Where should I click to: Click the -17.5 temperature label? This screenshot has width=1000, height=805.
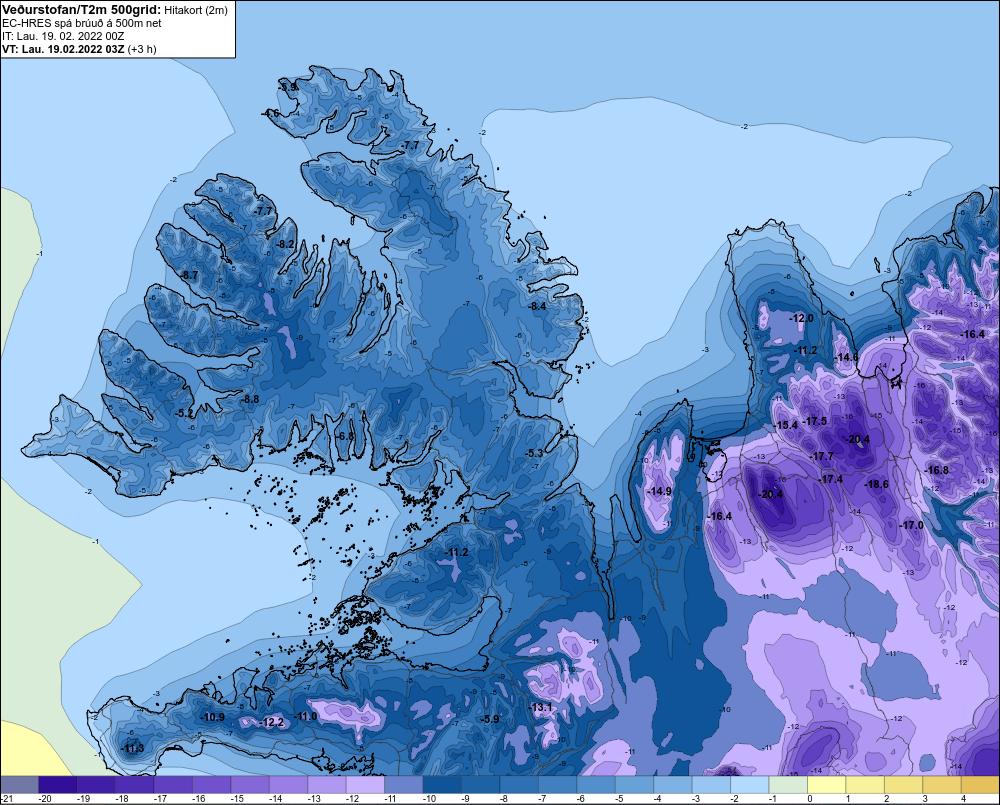(x=814, y=422)
